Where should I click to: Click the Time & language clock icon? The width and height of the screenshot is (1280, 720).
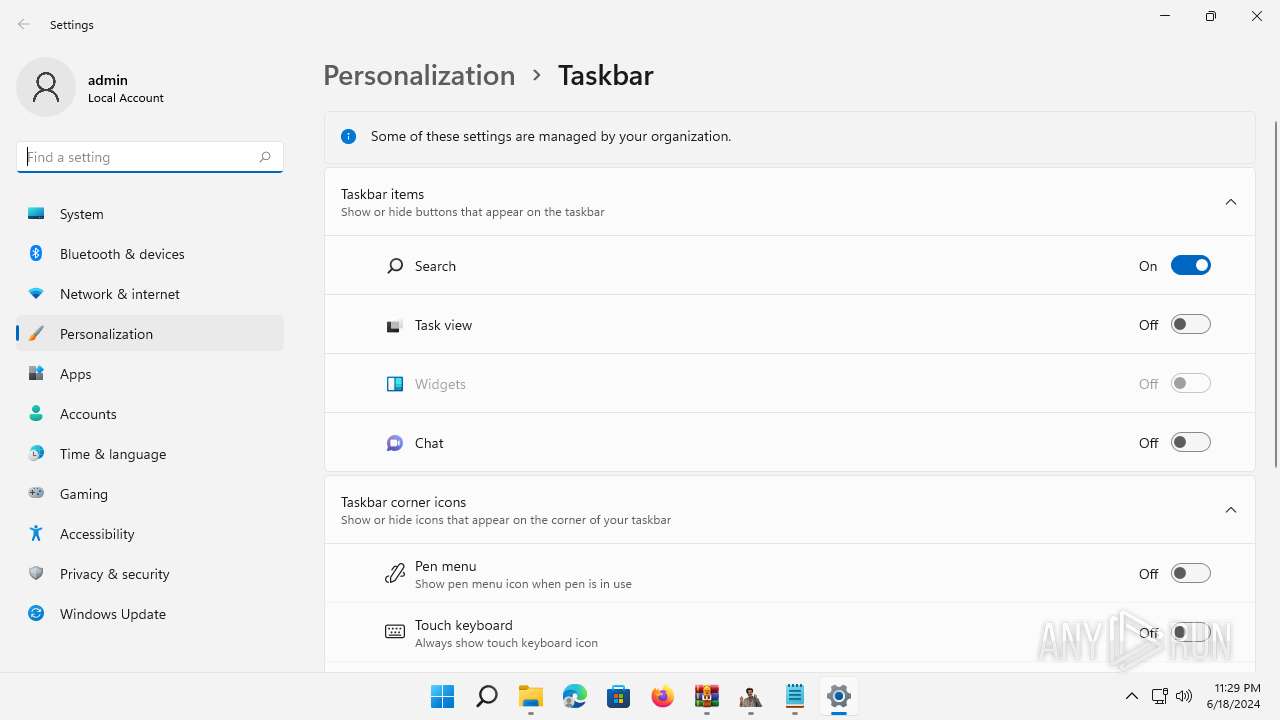tap(36, 454)
